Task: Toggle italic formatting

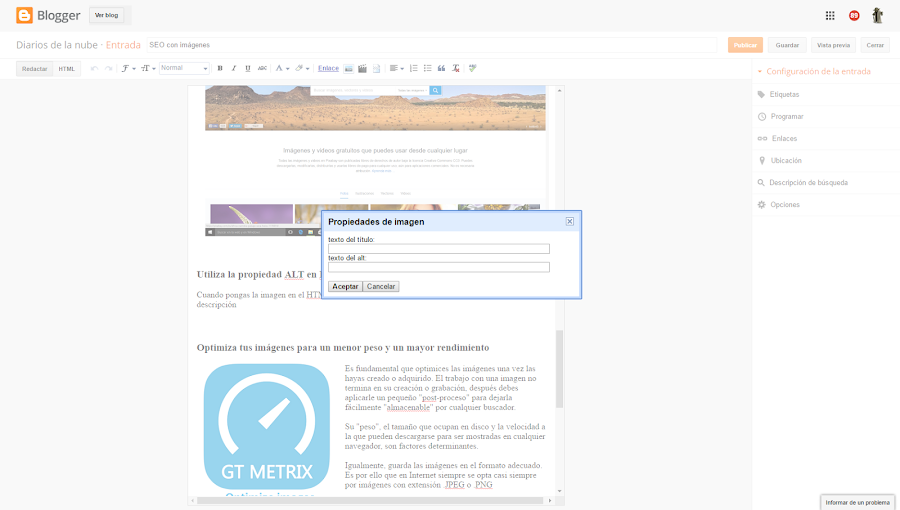Action: tap(234, 68)
